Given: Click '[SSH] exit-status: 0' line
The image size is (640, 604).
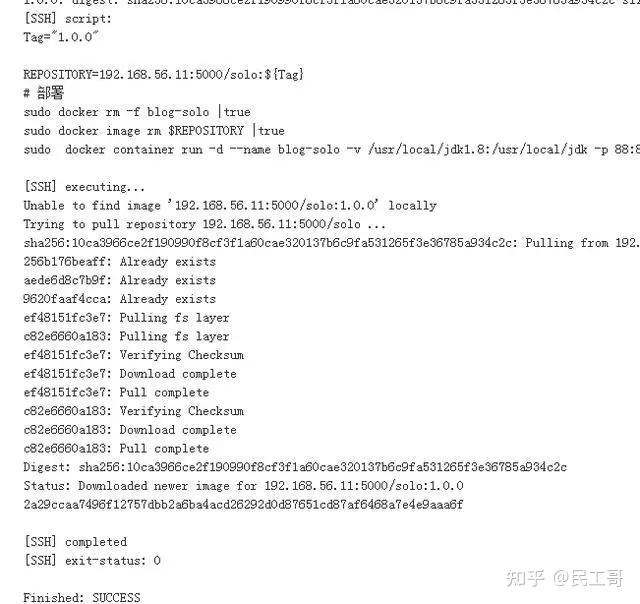Looking at the screenshot, I should pos(92,560).
